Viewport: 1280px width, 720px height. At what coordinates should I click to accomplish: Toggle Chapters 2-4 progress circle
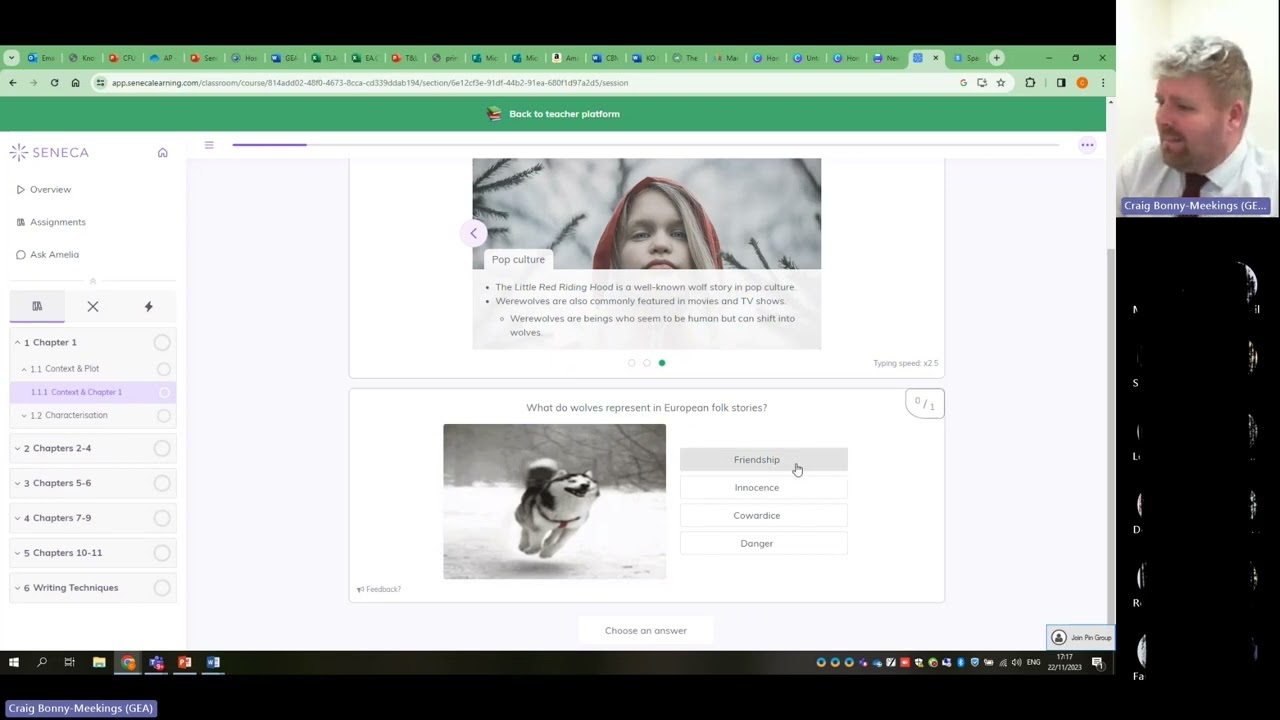[x=162, y=448]
